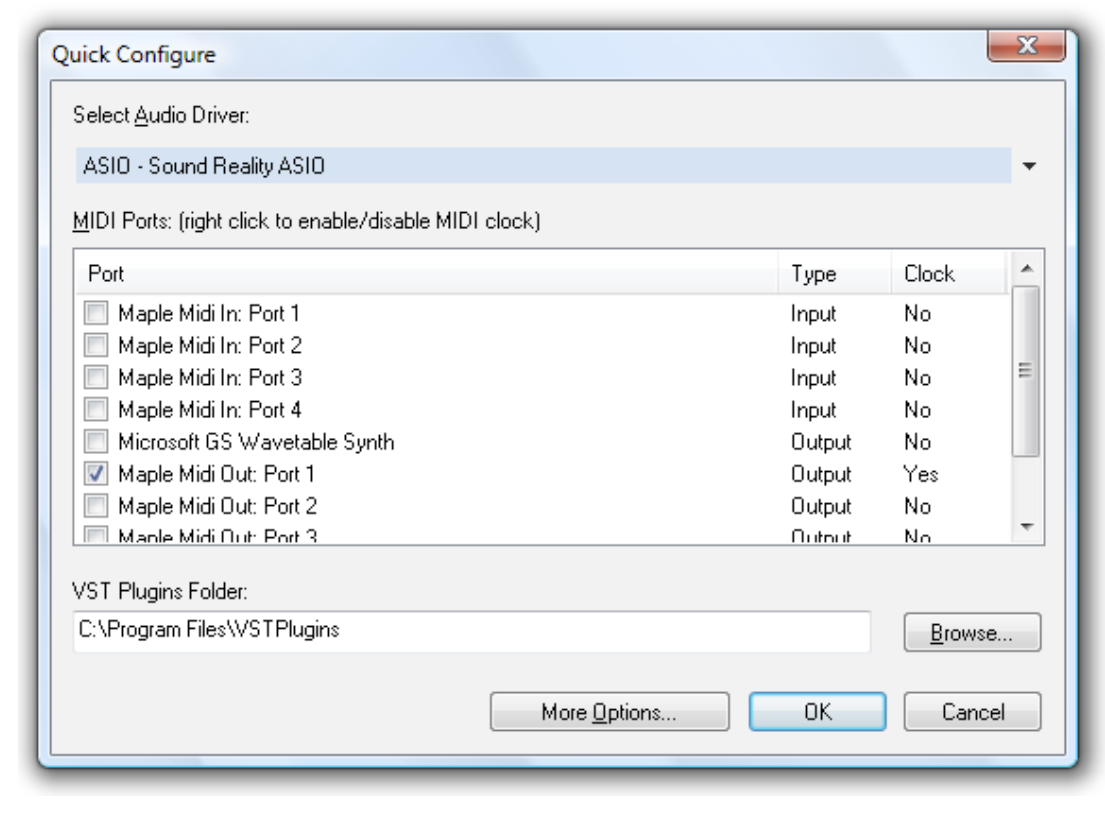Open More Options... dialog

tap(609, 712)
